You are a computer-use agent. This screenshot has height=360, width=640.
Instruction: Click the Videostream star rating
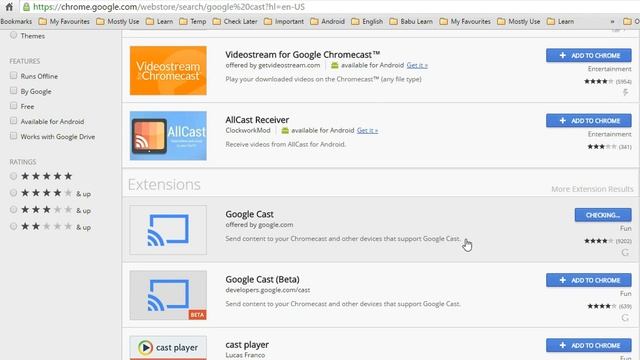tap(598, 82)
